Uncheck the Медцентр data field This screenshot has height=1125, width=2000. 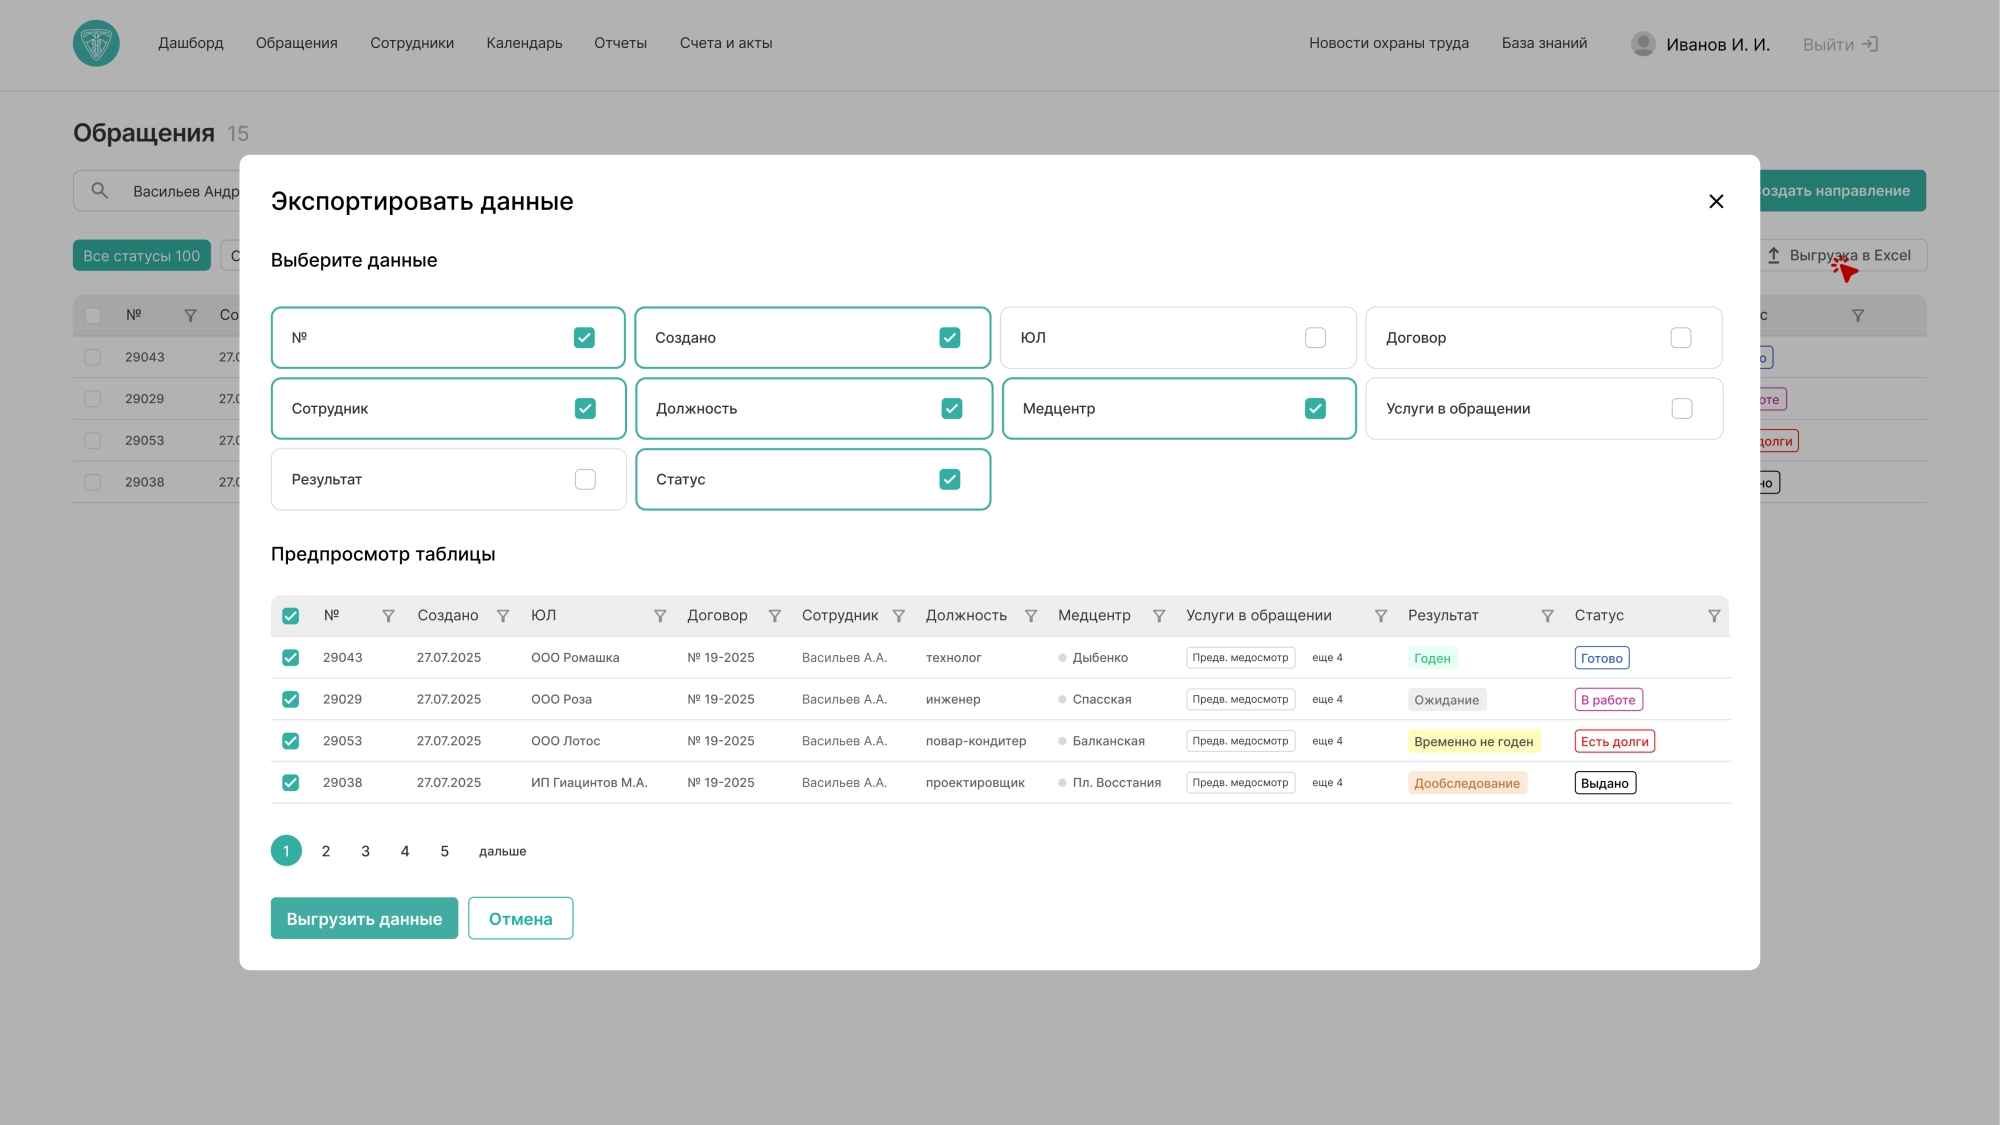pyautogui.click(x=1315, y=409)
